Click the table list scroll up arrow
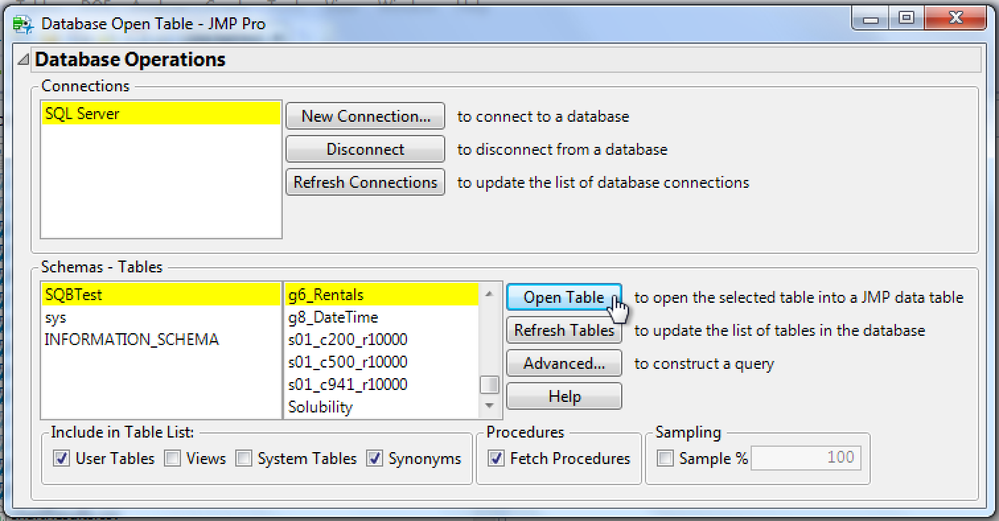 [x=489, y=294]
